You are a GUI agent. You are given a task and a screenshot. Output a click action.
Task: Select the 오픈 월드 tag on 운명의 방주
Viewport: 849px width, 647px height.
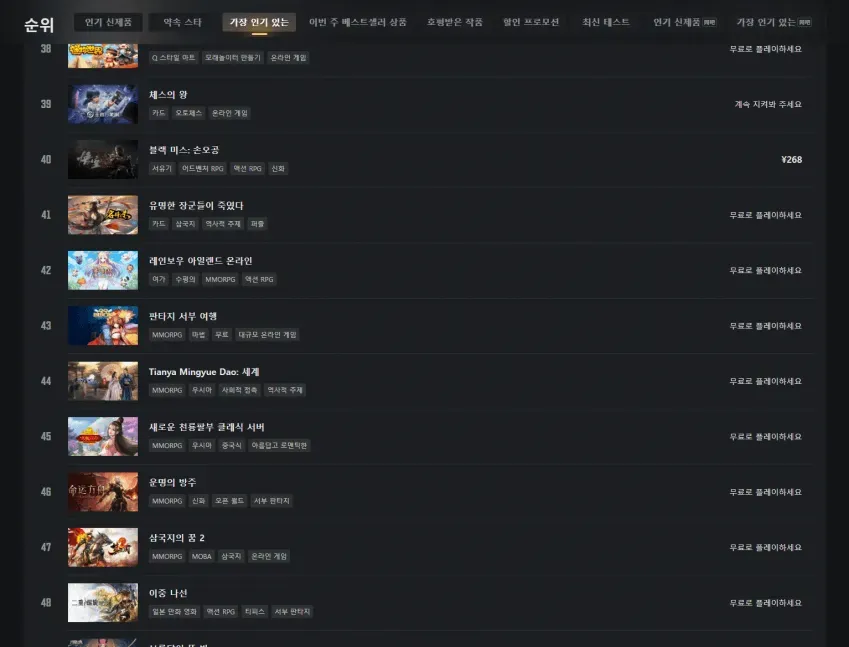pos(230,501)
